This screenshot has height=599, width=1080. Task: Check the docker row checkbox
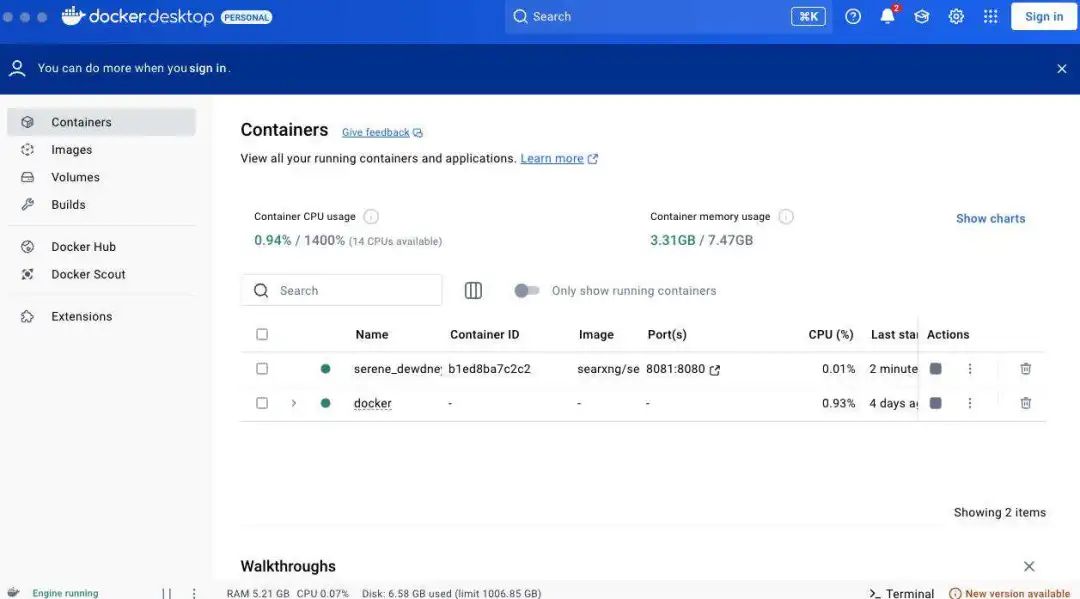tap(262, 403)
